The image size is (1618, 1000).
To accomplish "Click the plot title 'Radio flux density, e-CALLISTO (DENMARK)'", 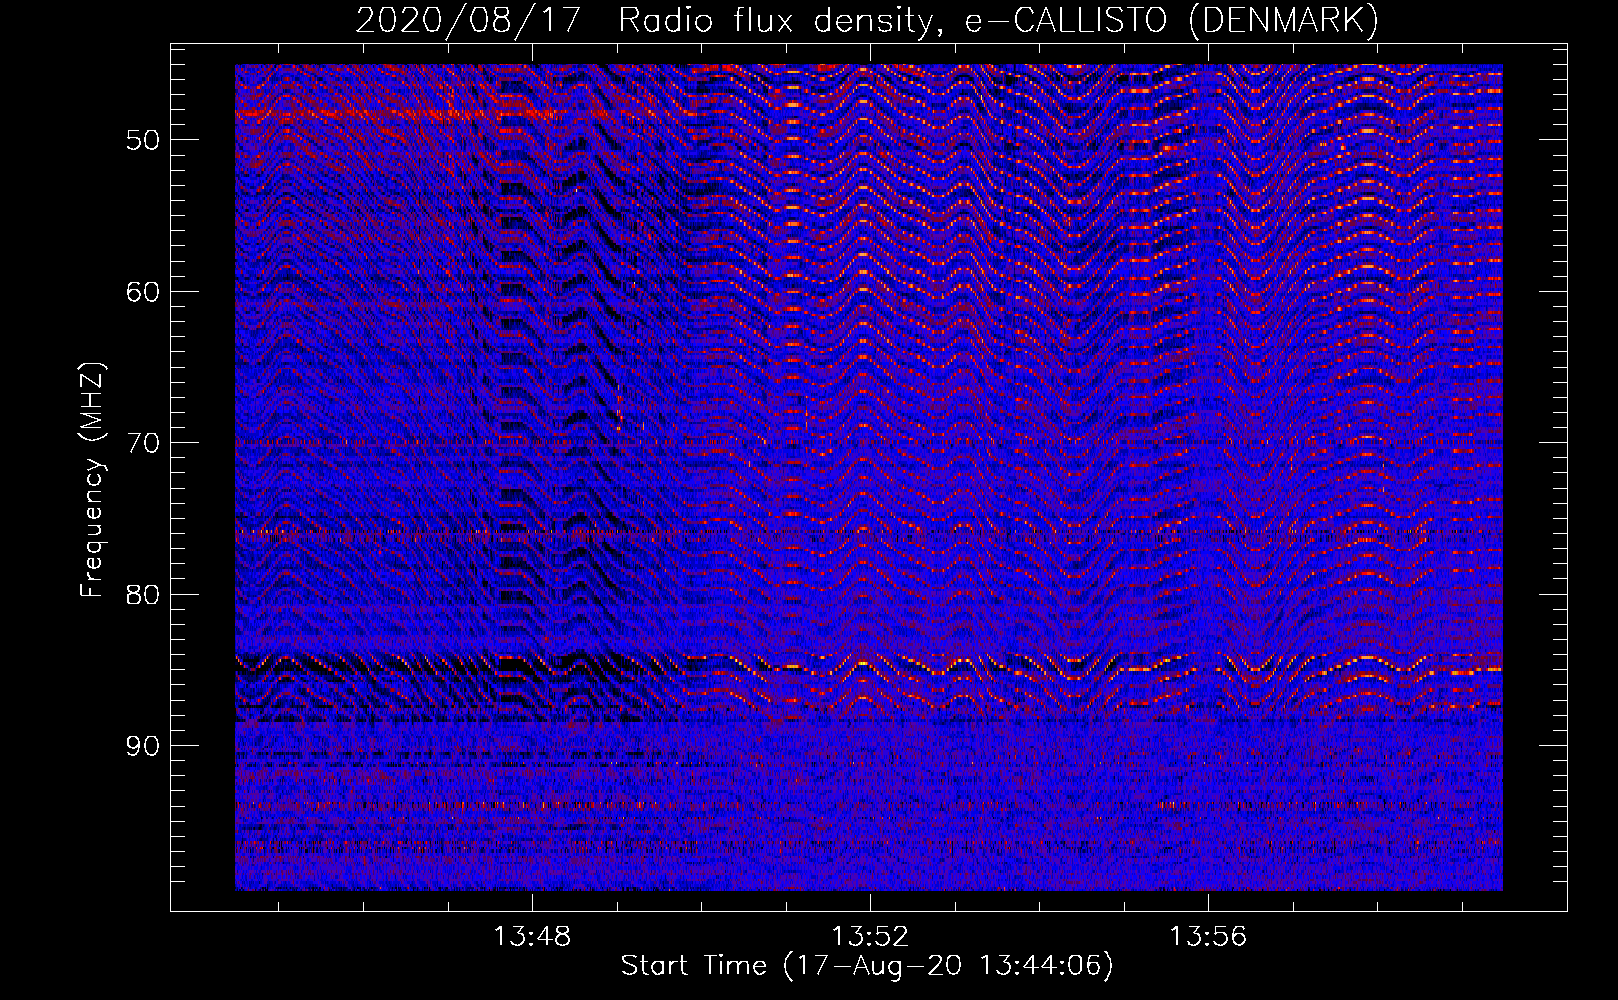I will (x=998, y=20).
